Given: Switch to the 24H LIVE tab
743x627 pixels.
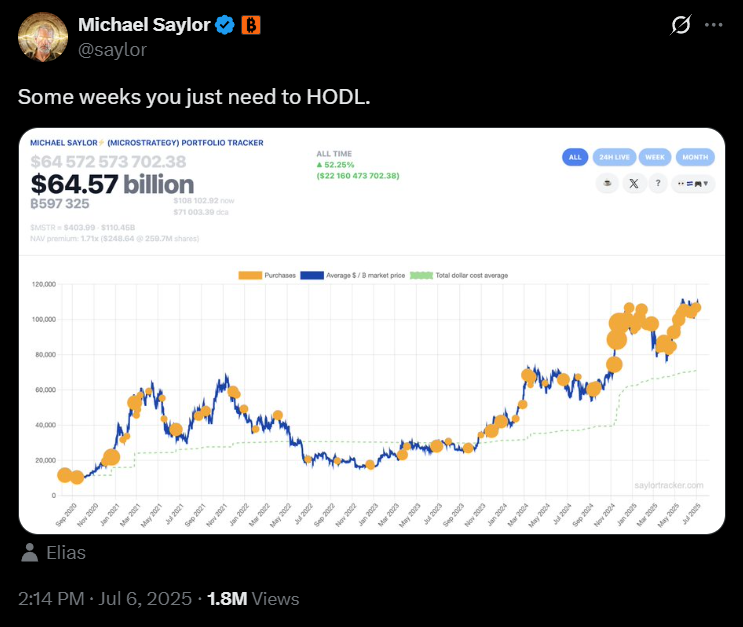Looking at the screenshot, I should tap(614, 157).
